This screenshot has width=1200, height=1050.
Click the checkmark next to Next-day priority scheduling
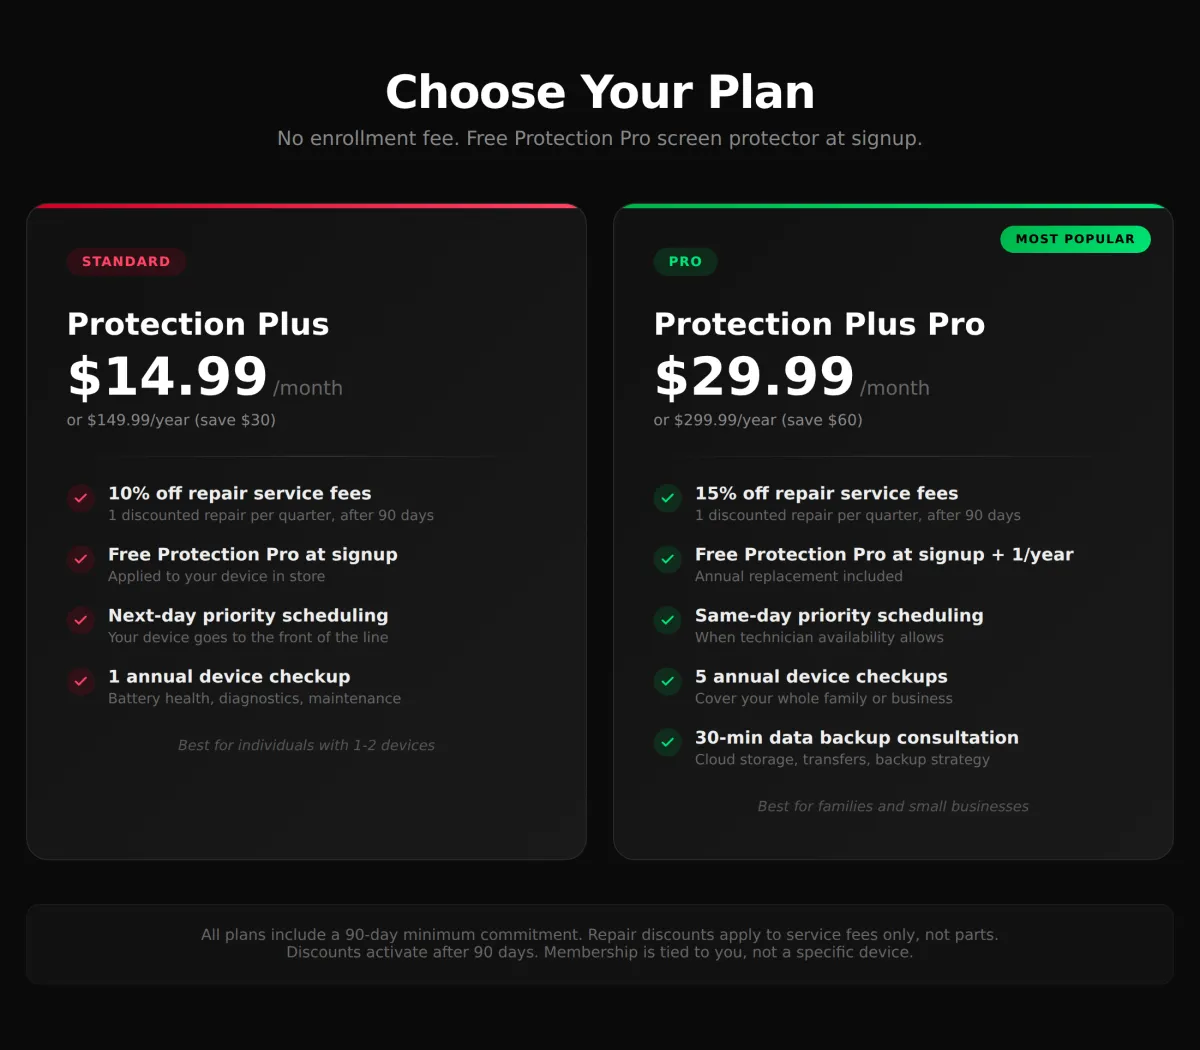[x=81, y=620]
